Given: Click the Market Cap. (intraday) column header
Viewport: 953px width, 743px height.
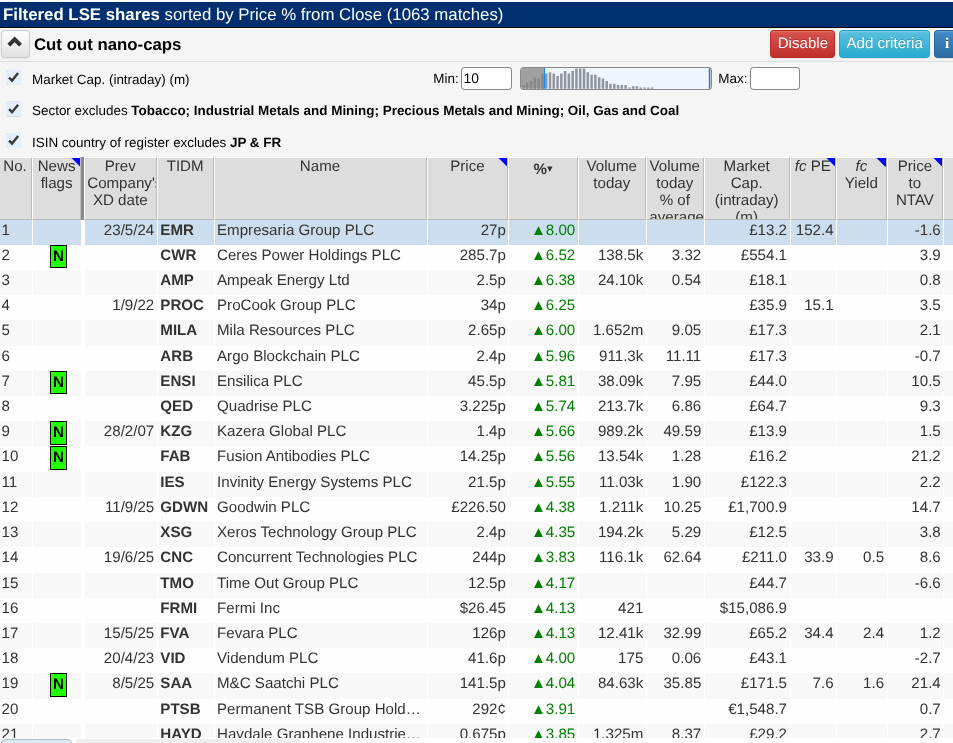Looking at the screenshot, I should 747,188.
